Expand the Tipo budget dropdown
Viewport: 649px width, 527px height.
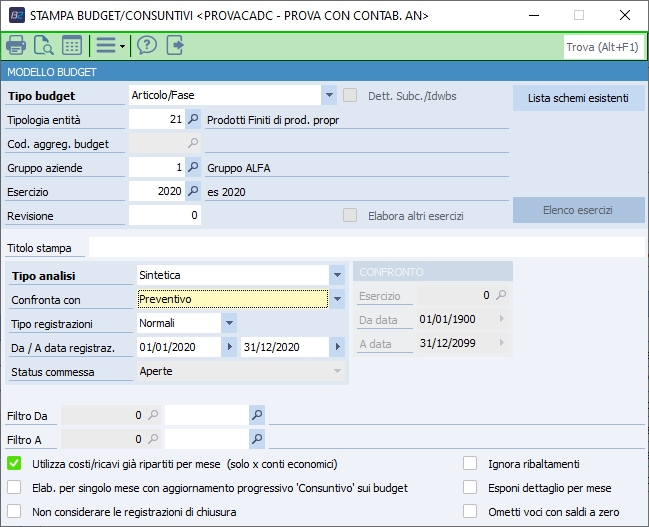pos(329,96)
